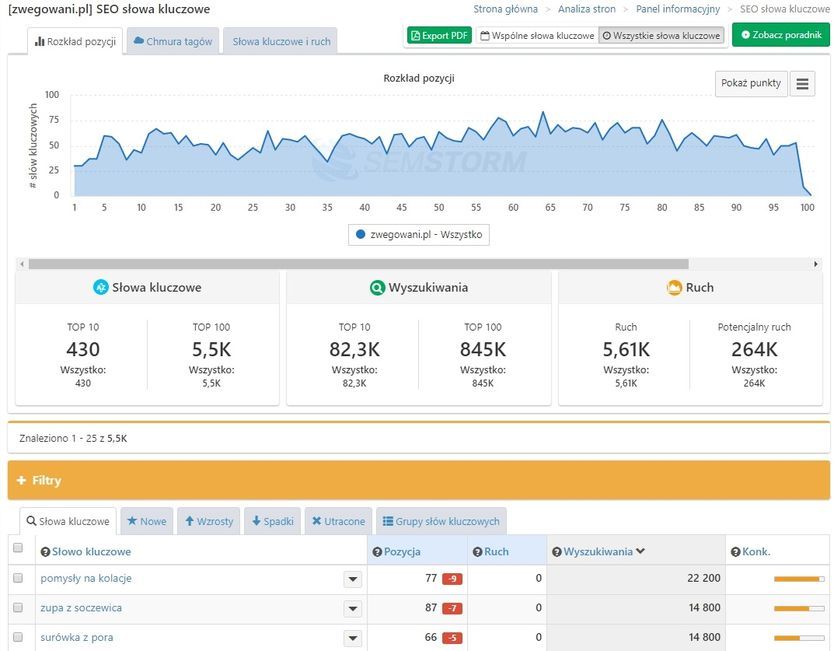Click the Słowa kluczowe summary panel icon
Screen dimensions: 834x651
tap(100, 288)
